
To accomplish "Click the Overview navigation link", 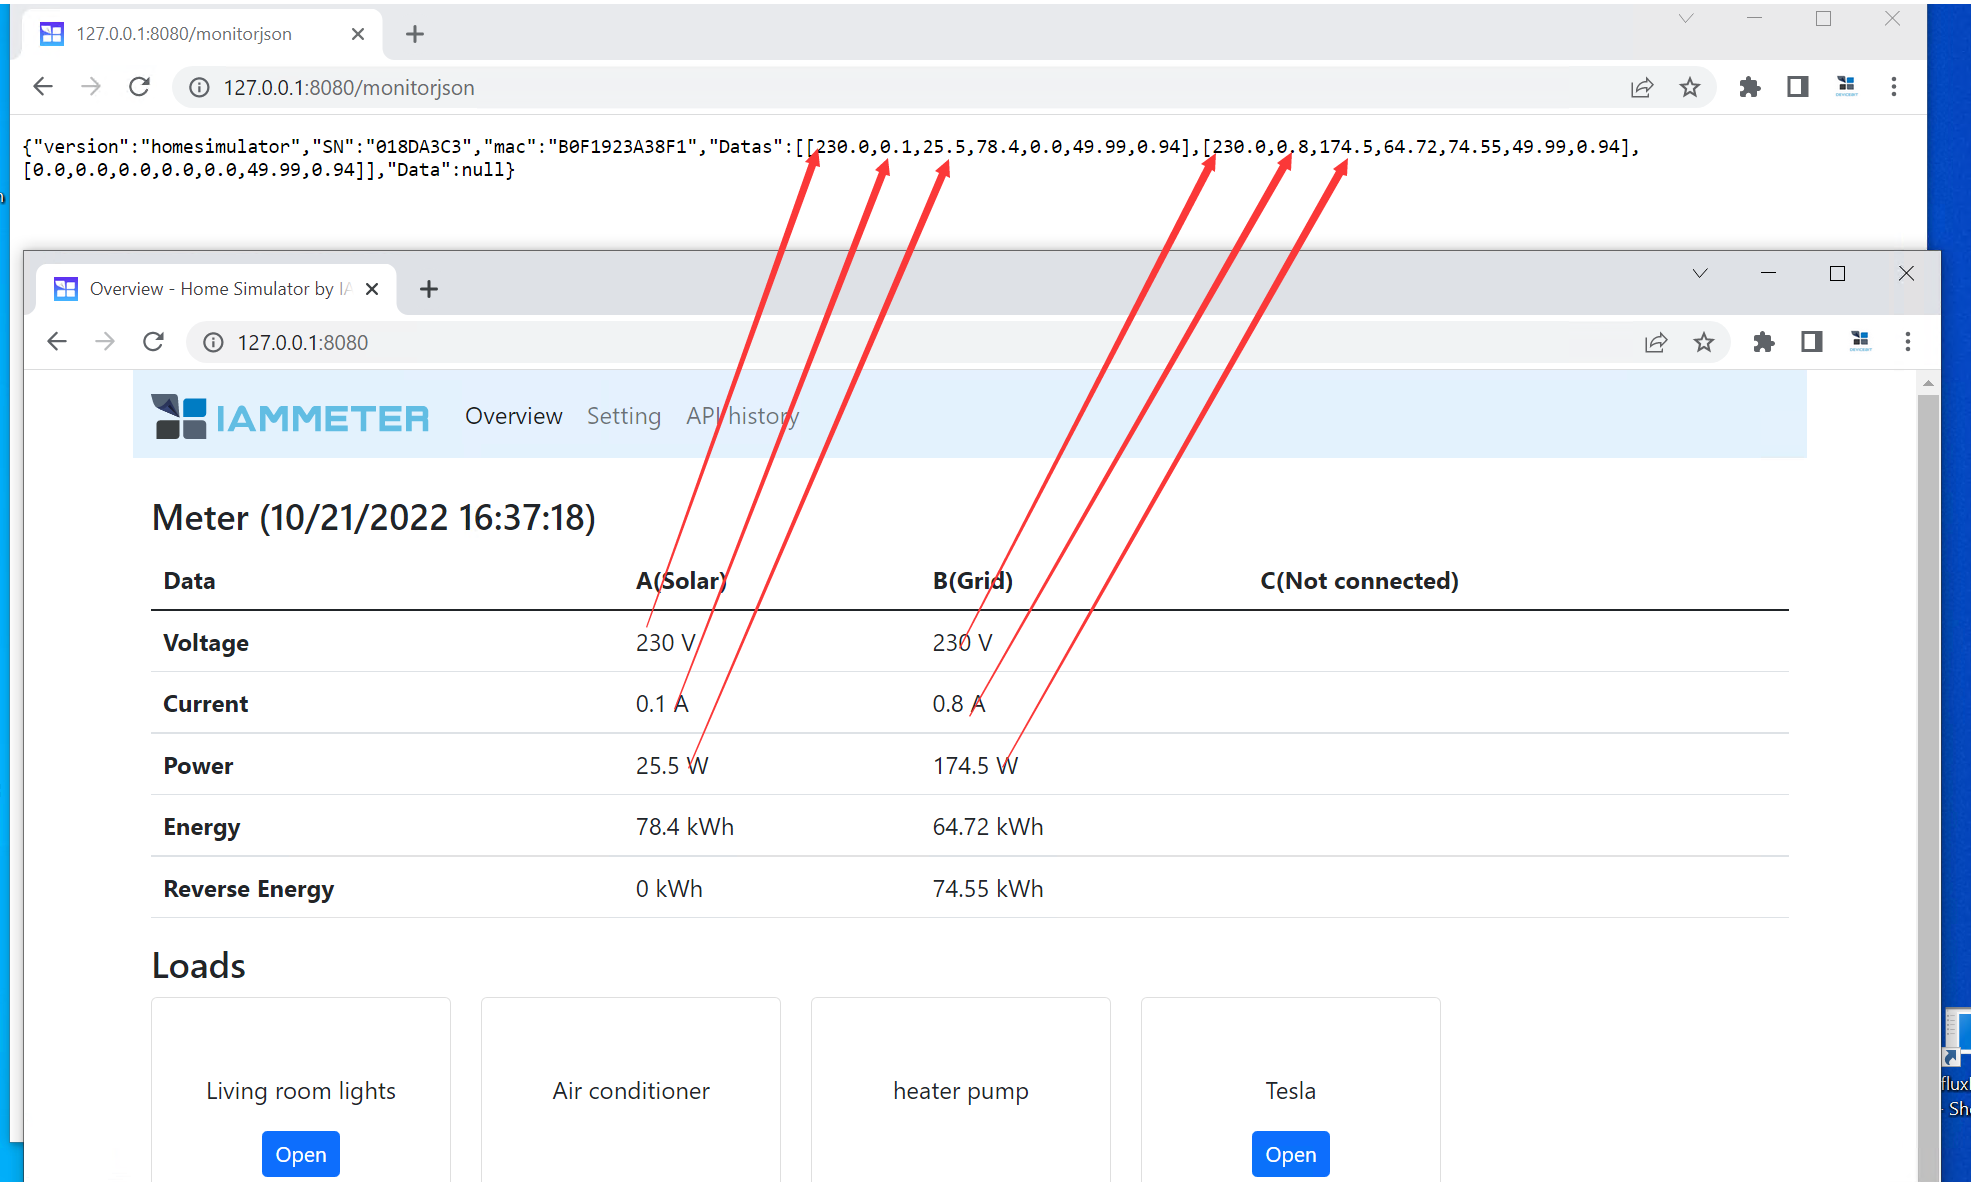I will pos(513,416).
